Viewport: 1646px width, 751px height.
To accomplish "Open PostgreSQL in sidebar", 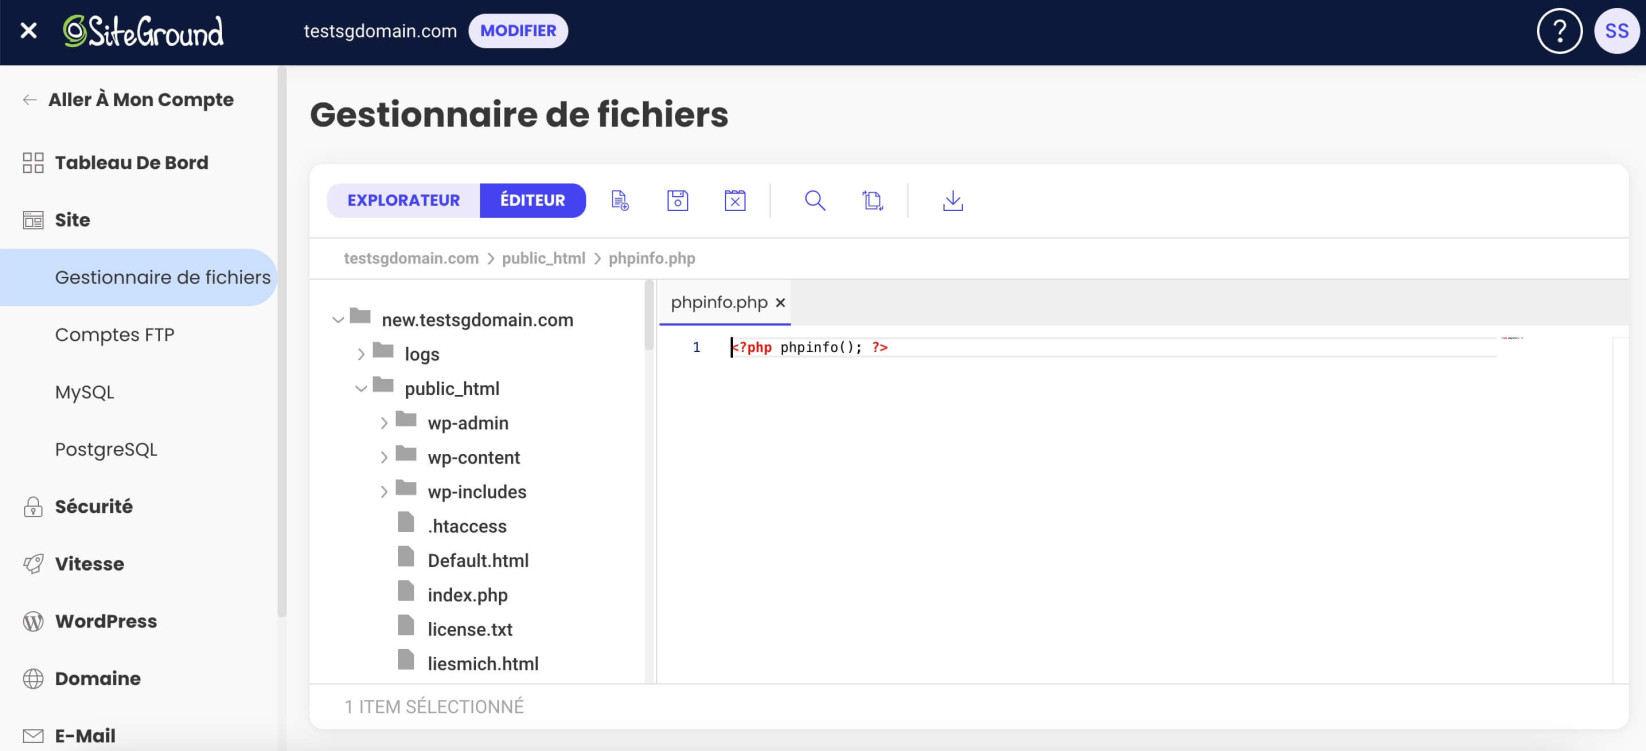I will [106, 450].
